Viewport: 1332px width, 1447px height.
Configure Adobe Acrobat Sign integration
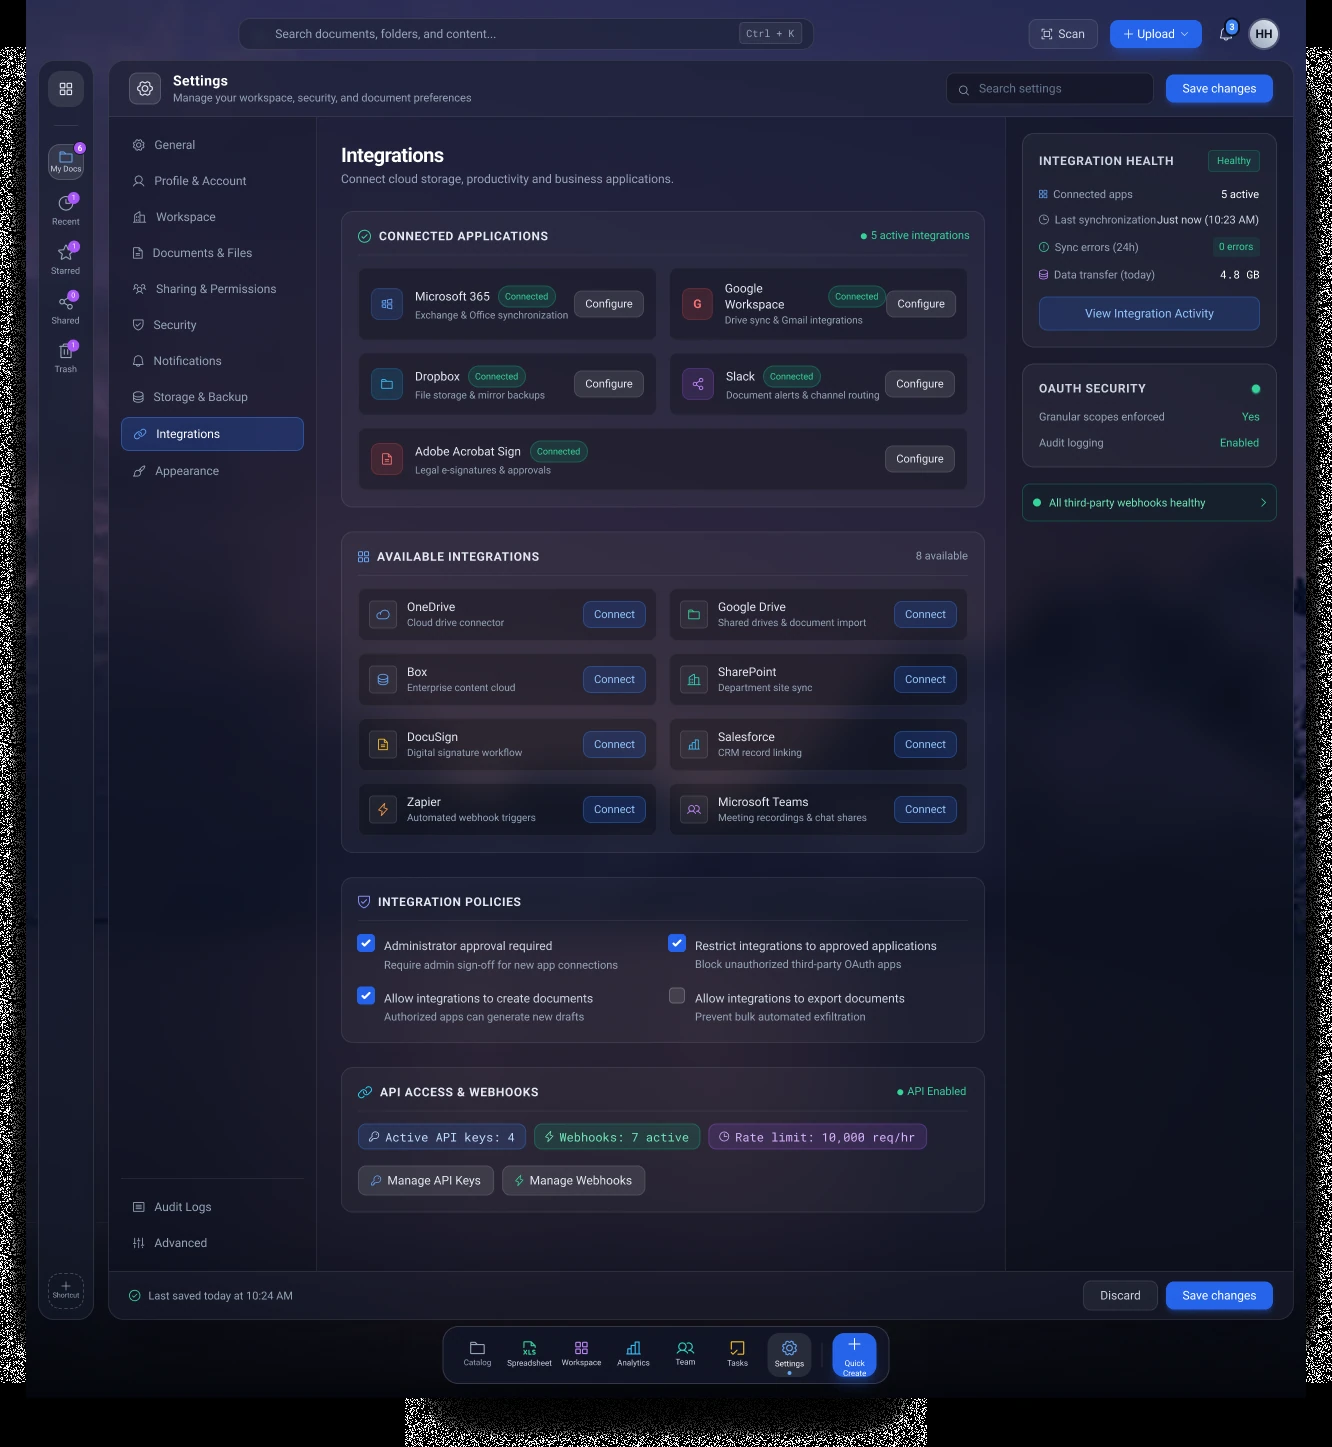point(920,459)
